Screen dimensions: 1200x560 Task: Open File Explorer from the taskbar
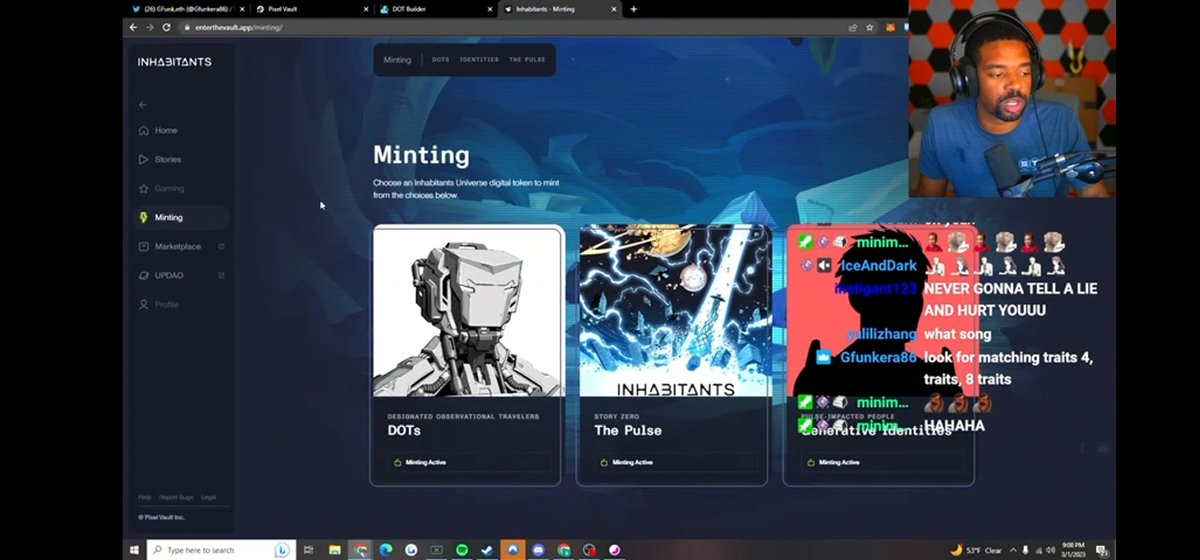coord(335,550)
